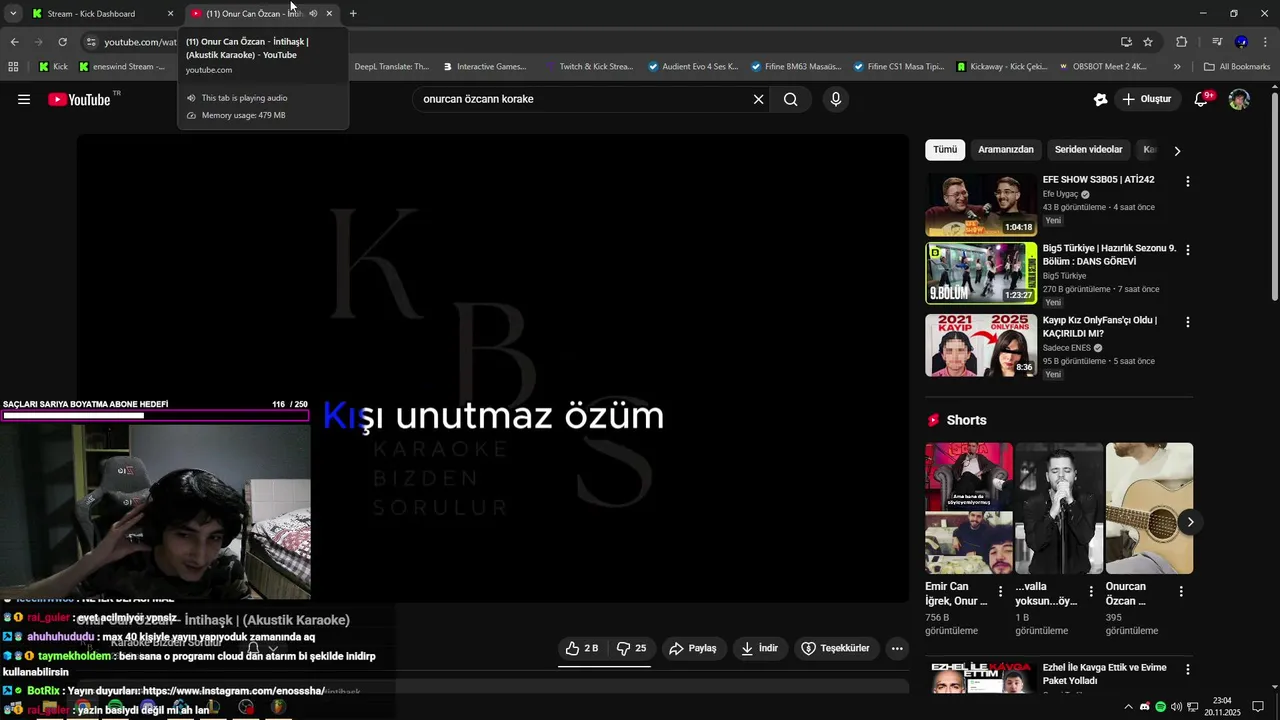This screenshot has width=1280, height=720.
Task: Close the YouTube Onur Can Özcan tab
Action: (x=329, y=14)
